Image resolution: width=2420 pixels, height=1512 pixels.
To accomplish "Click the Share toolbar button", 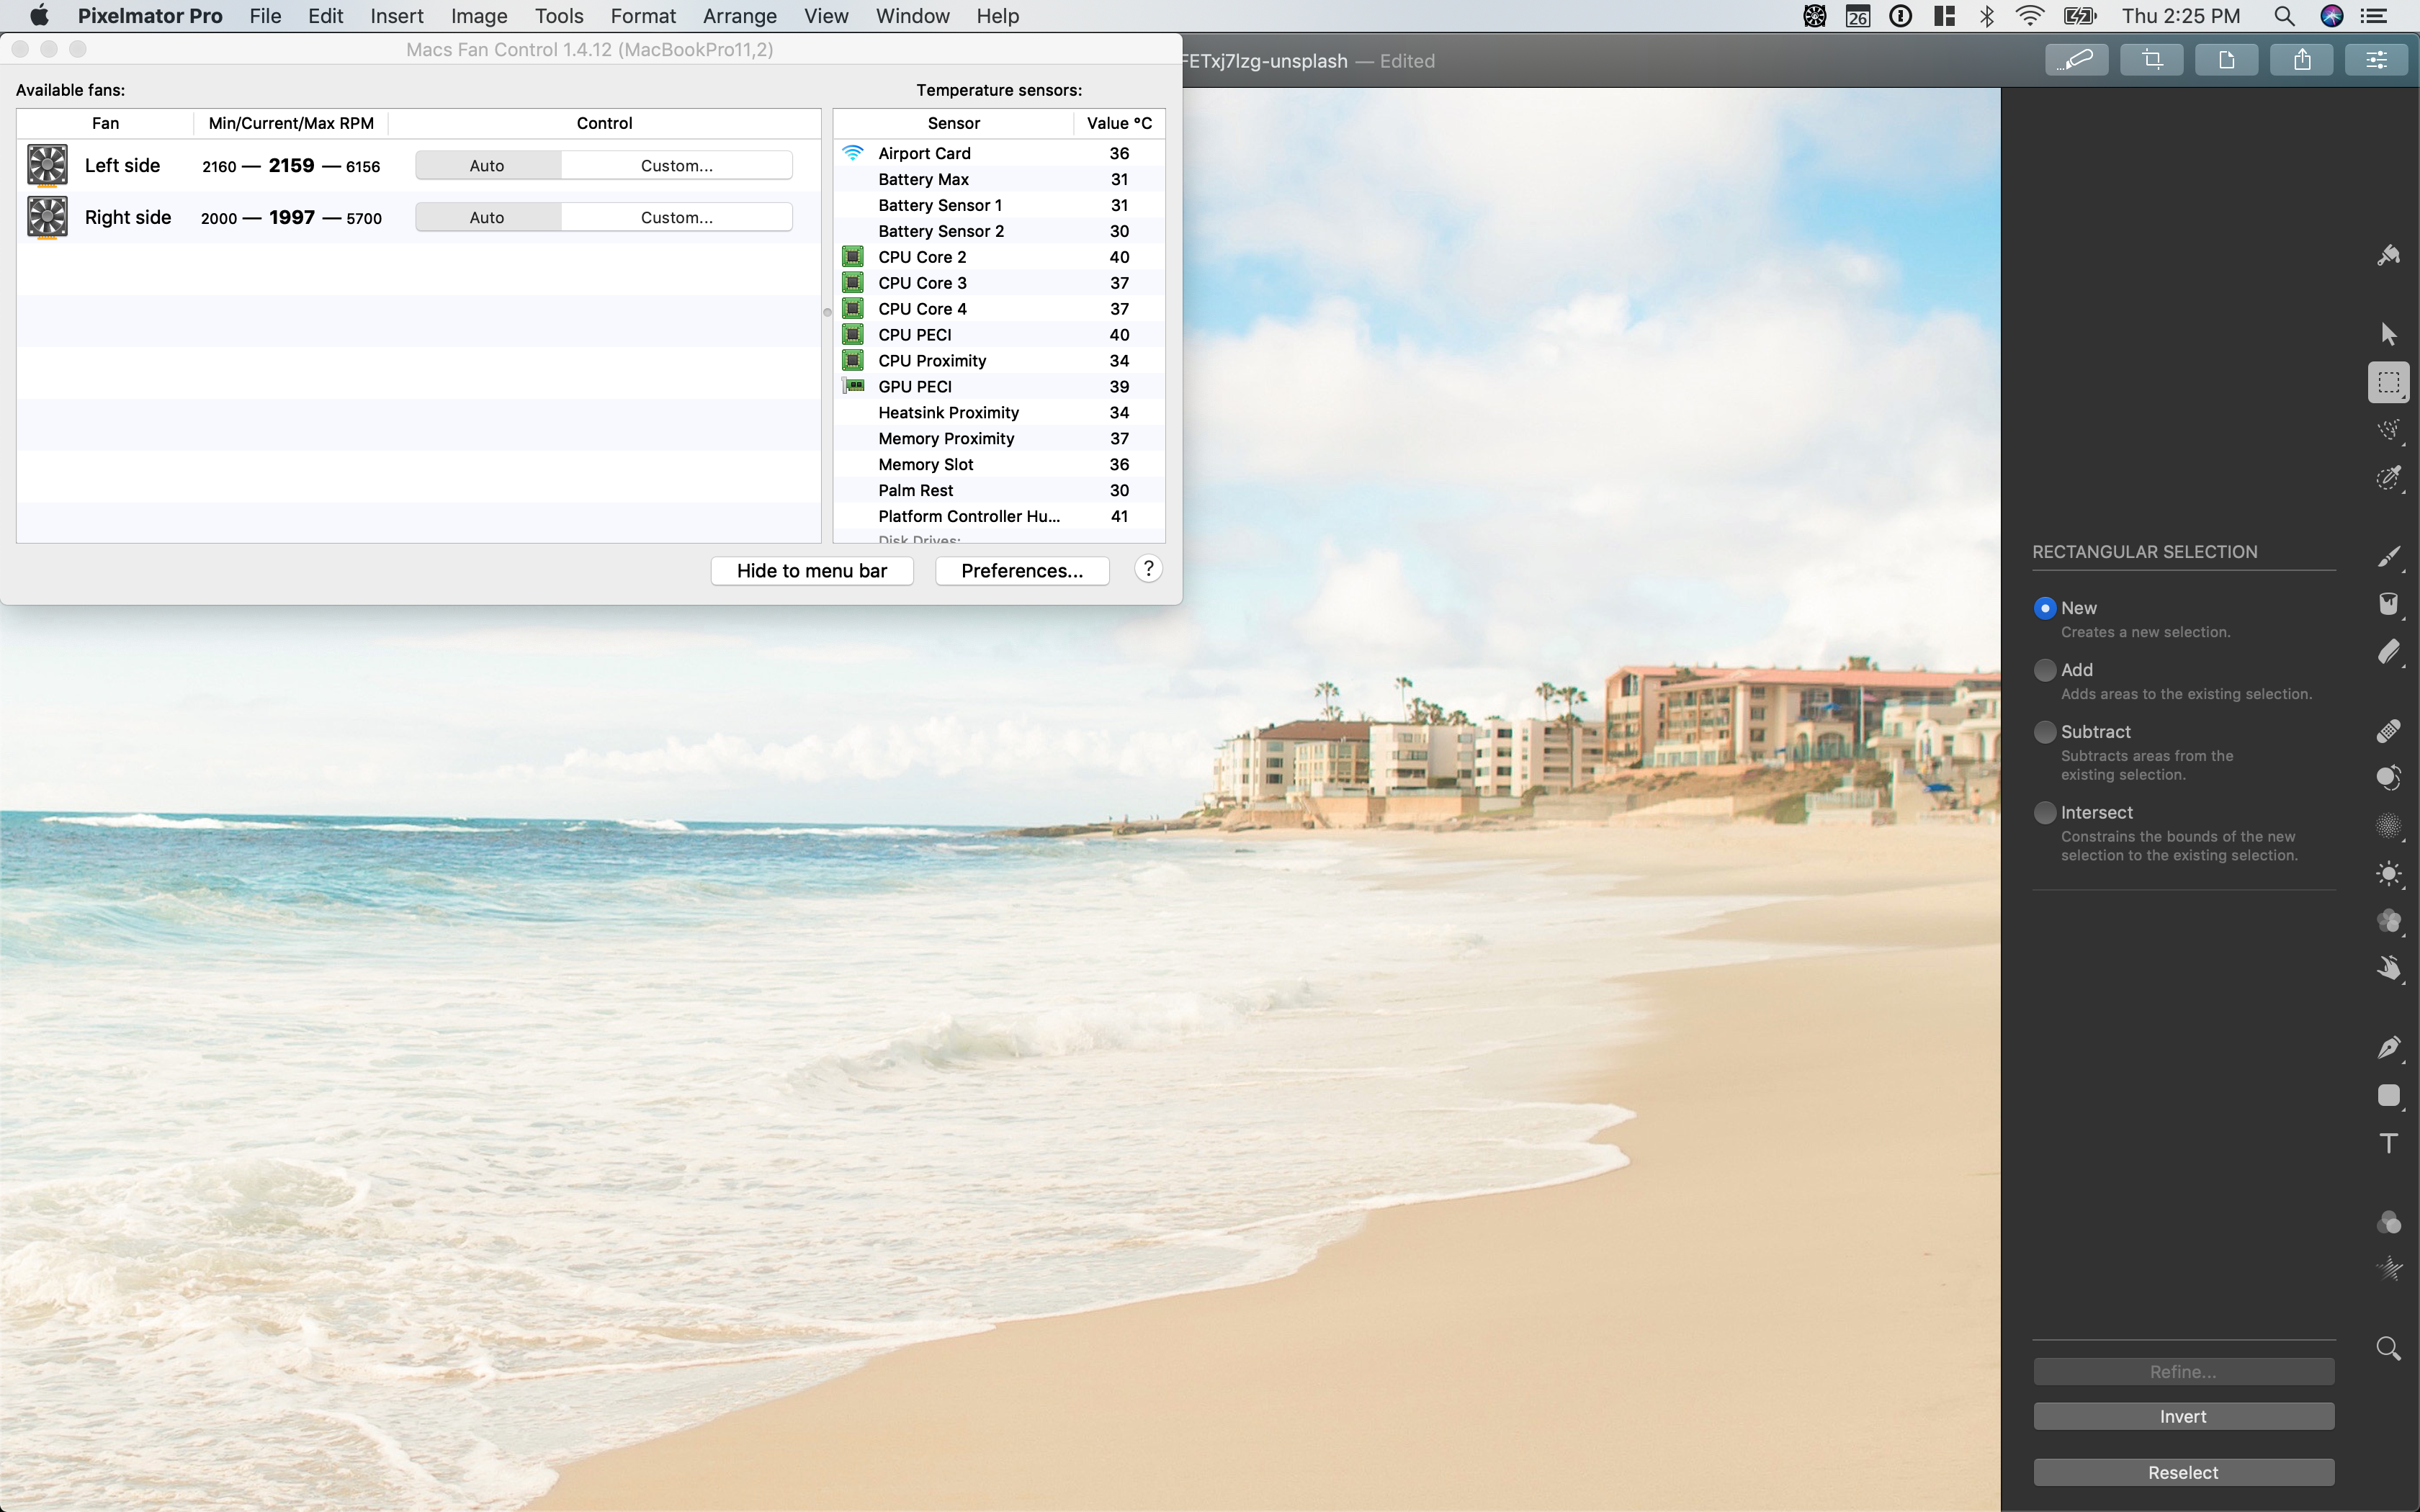I will point(2302,60).
